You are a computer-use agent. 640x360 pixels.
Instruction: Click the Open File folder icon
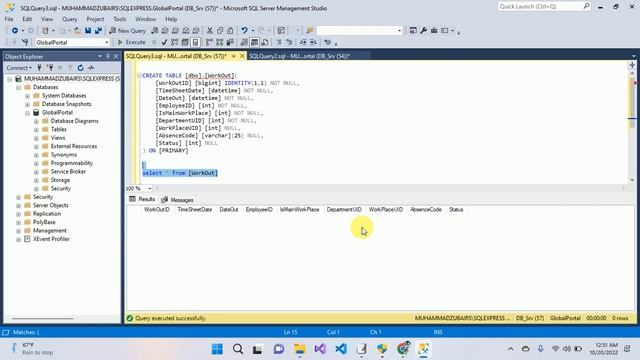[77, 31]
